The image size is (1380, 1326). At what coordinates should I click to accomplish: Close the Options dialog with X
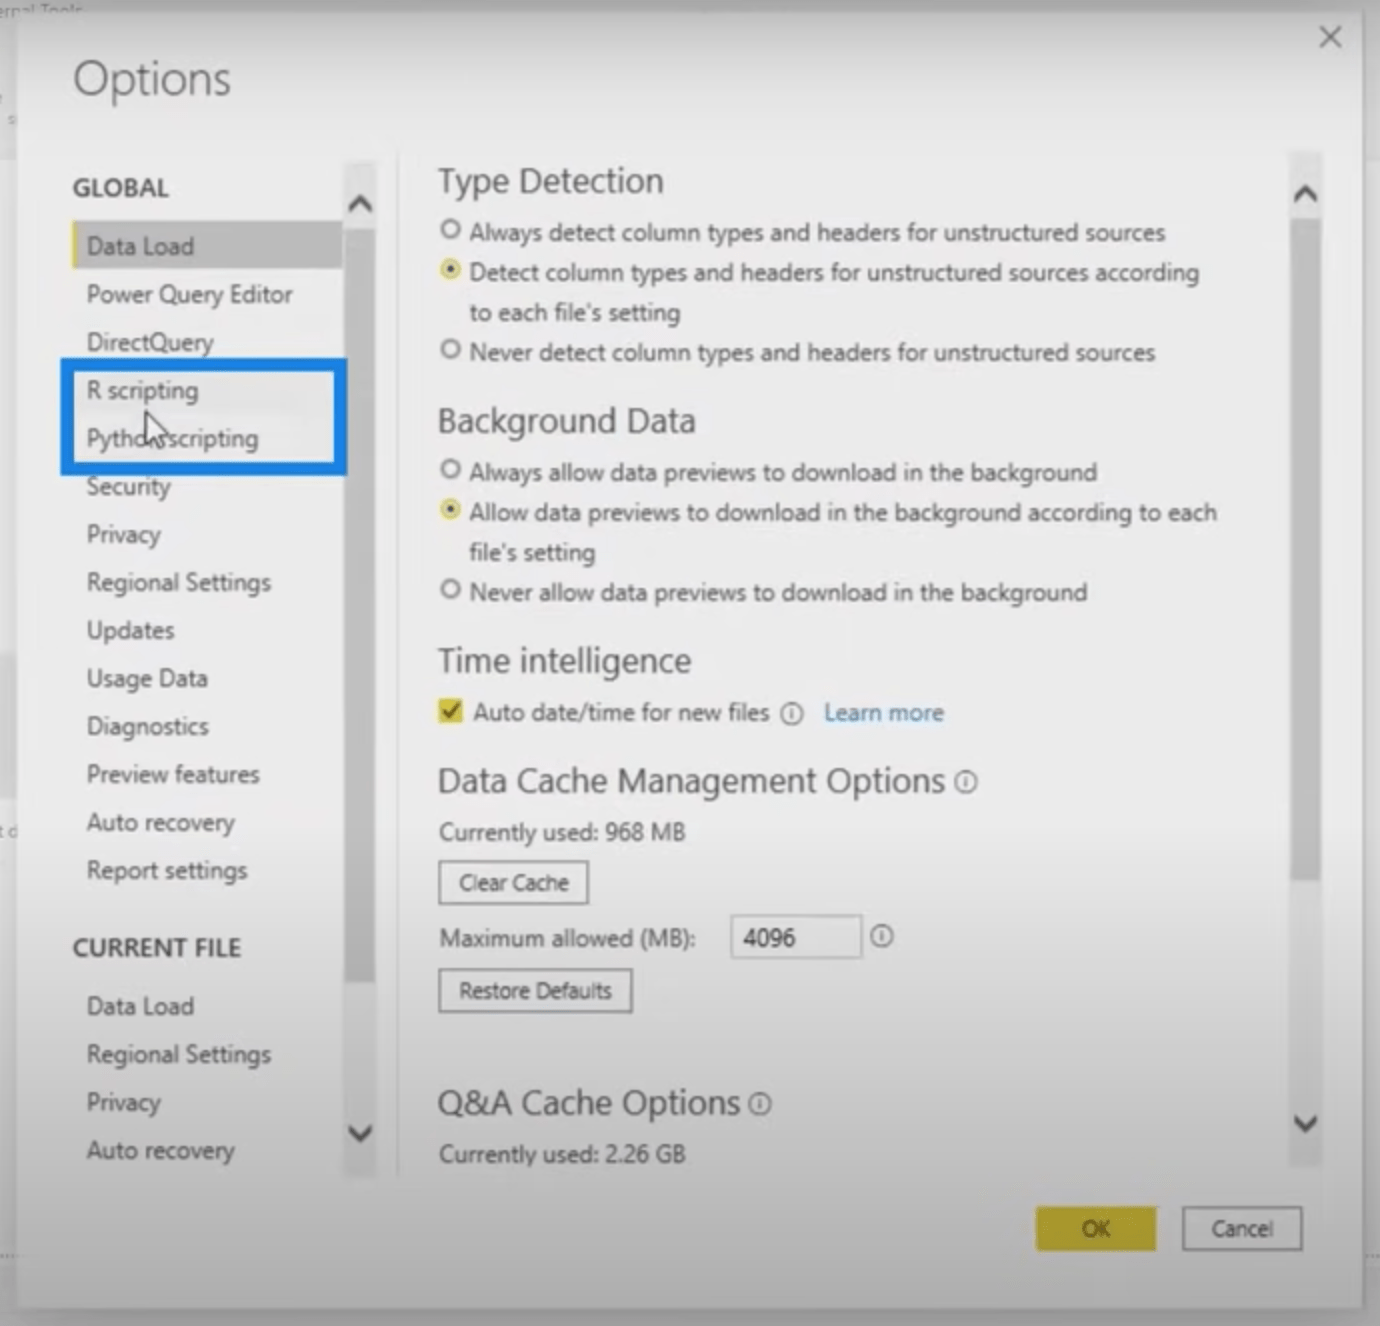click(x=1330, y=37)
